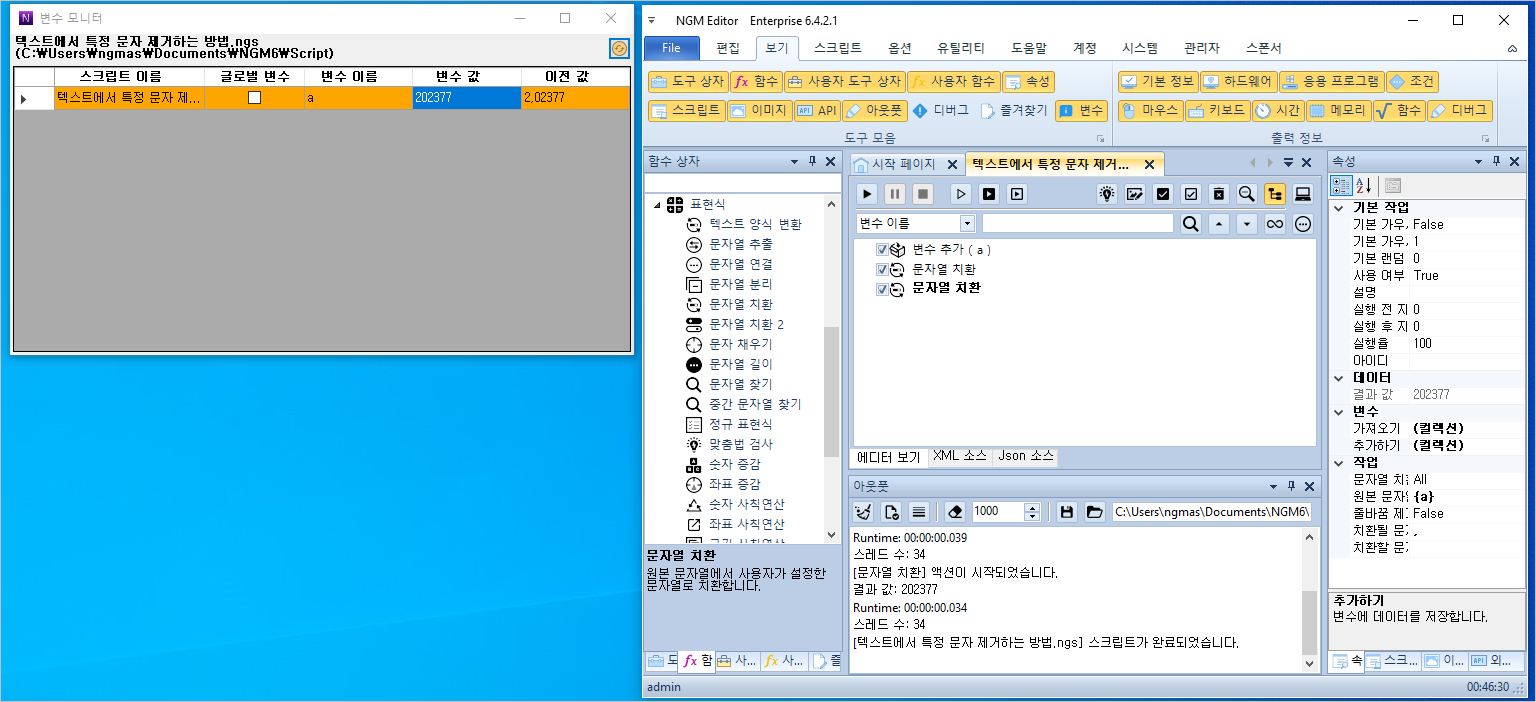Viewport: 1536px width, 702px height.
Task: Sort properties alphabetically with the A-Z icon
Action: [x=1363, y=185]
